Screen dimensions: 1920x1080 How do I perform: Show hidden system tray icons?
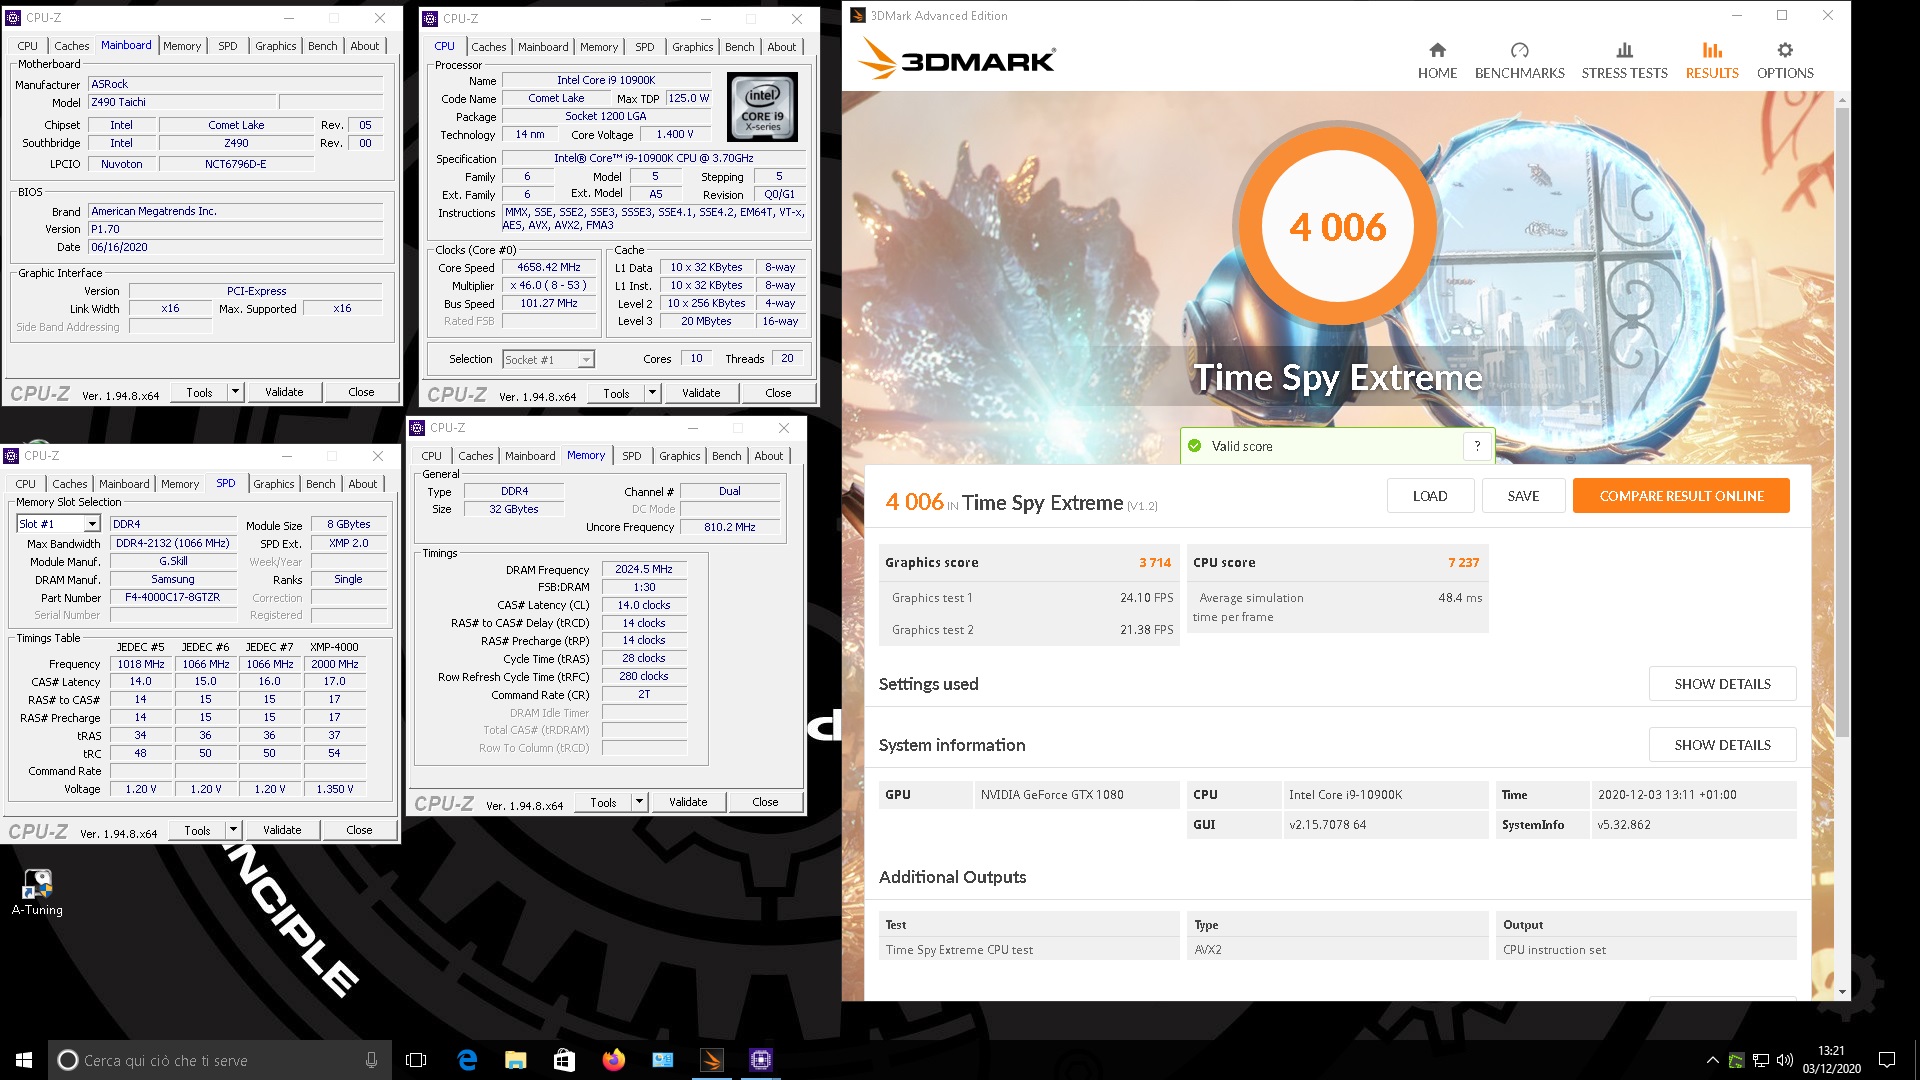pos(1712,1060)
